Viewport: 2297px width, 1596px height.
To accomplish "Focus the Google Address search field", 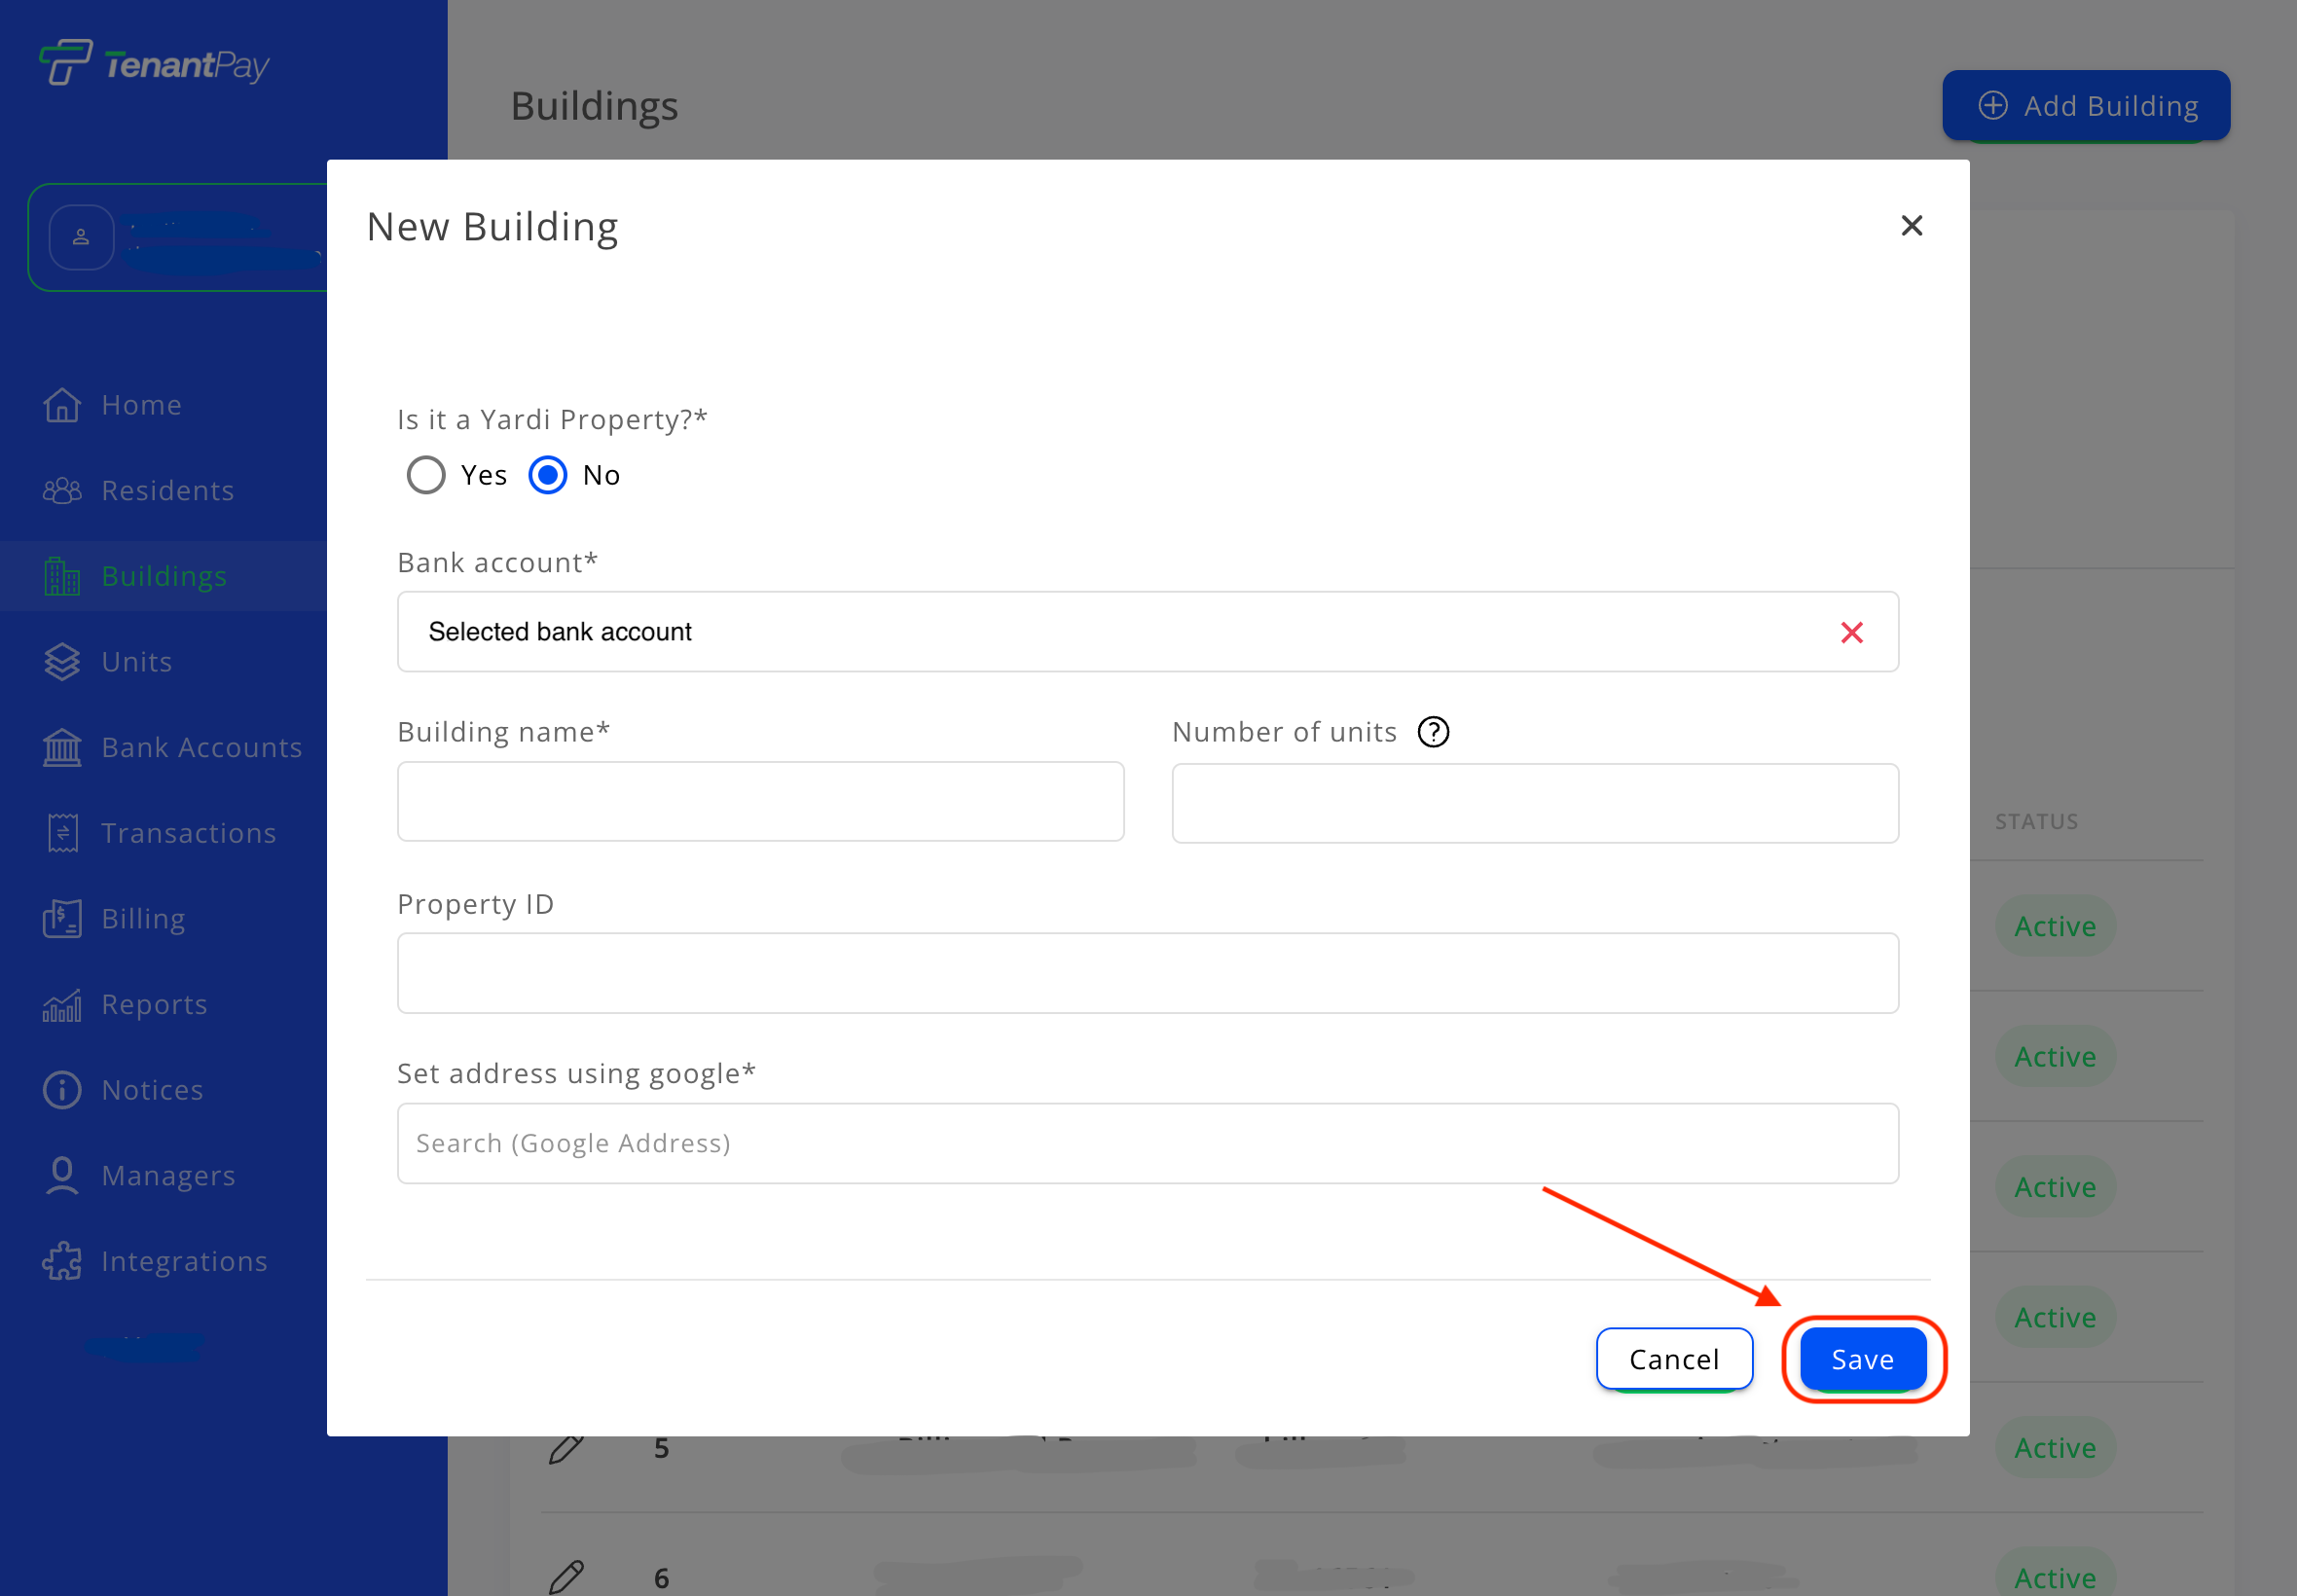I will coord(1147,1144).
